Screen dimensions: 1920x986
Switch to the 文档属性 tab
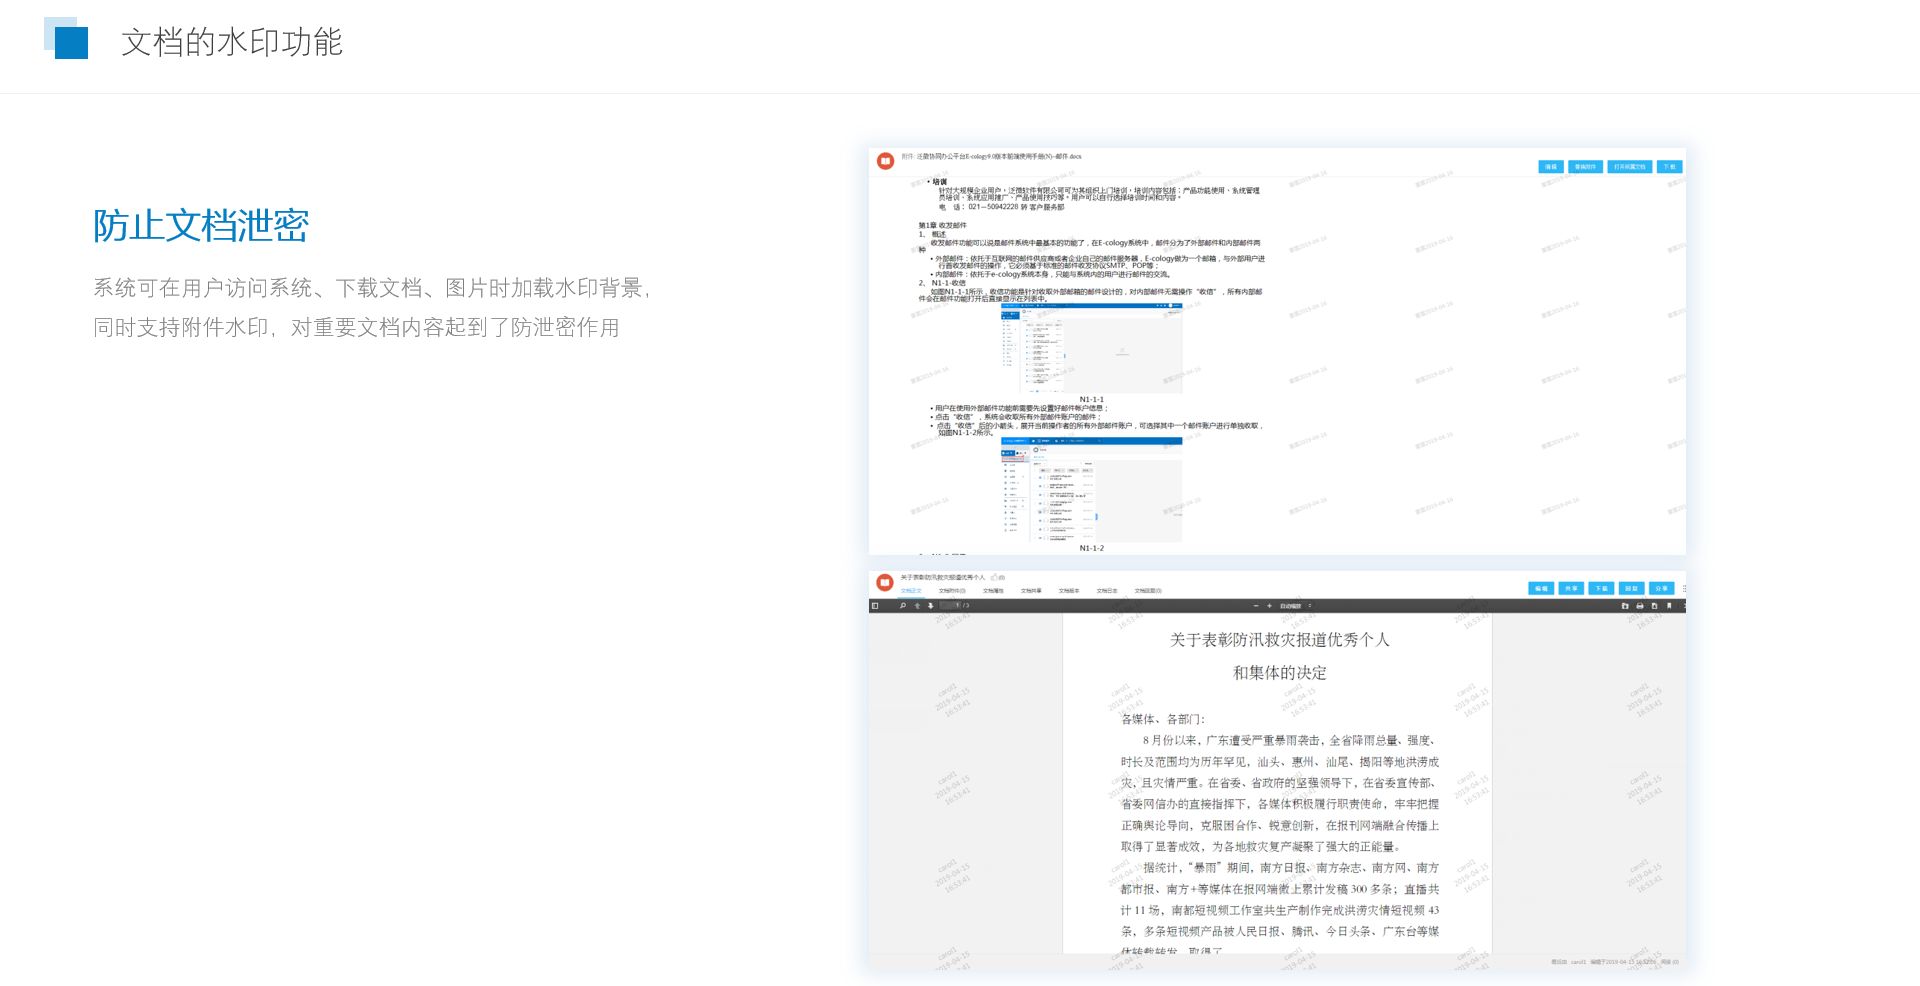[992, 591]
